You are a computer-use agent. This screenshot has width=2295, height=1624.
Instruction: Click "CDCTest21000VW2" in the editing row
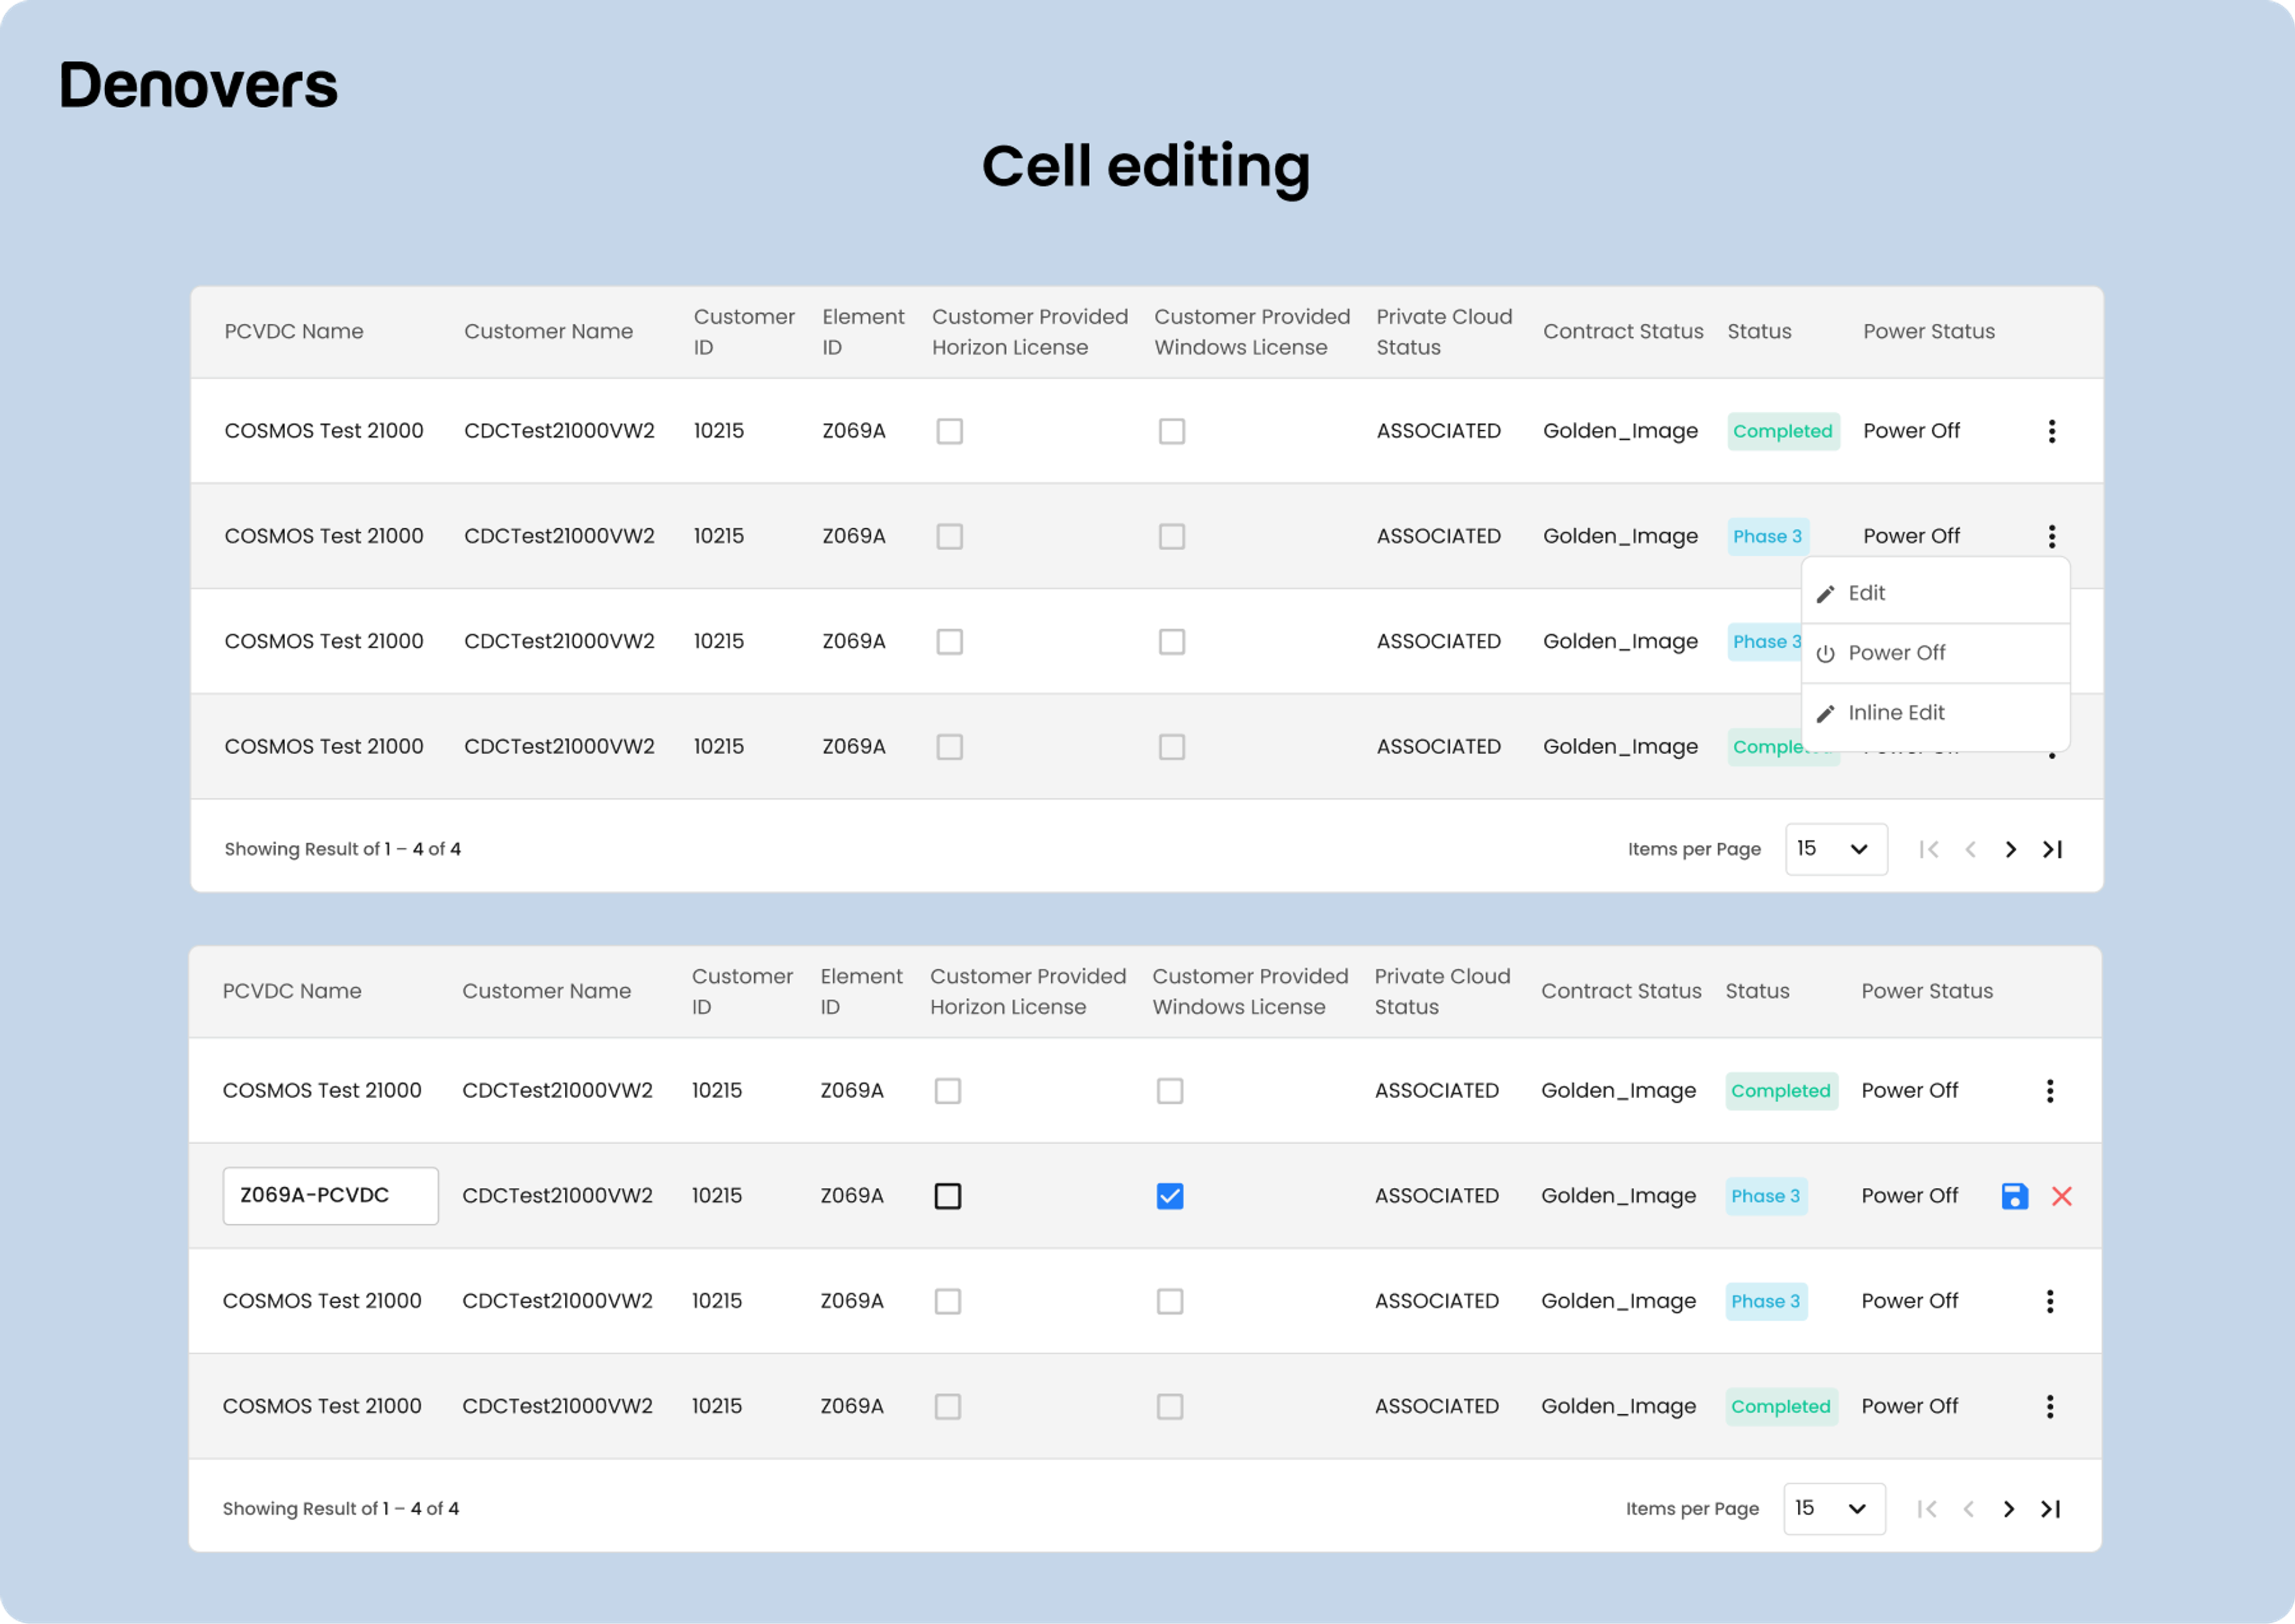click(x=557, y=1196)
